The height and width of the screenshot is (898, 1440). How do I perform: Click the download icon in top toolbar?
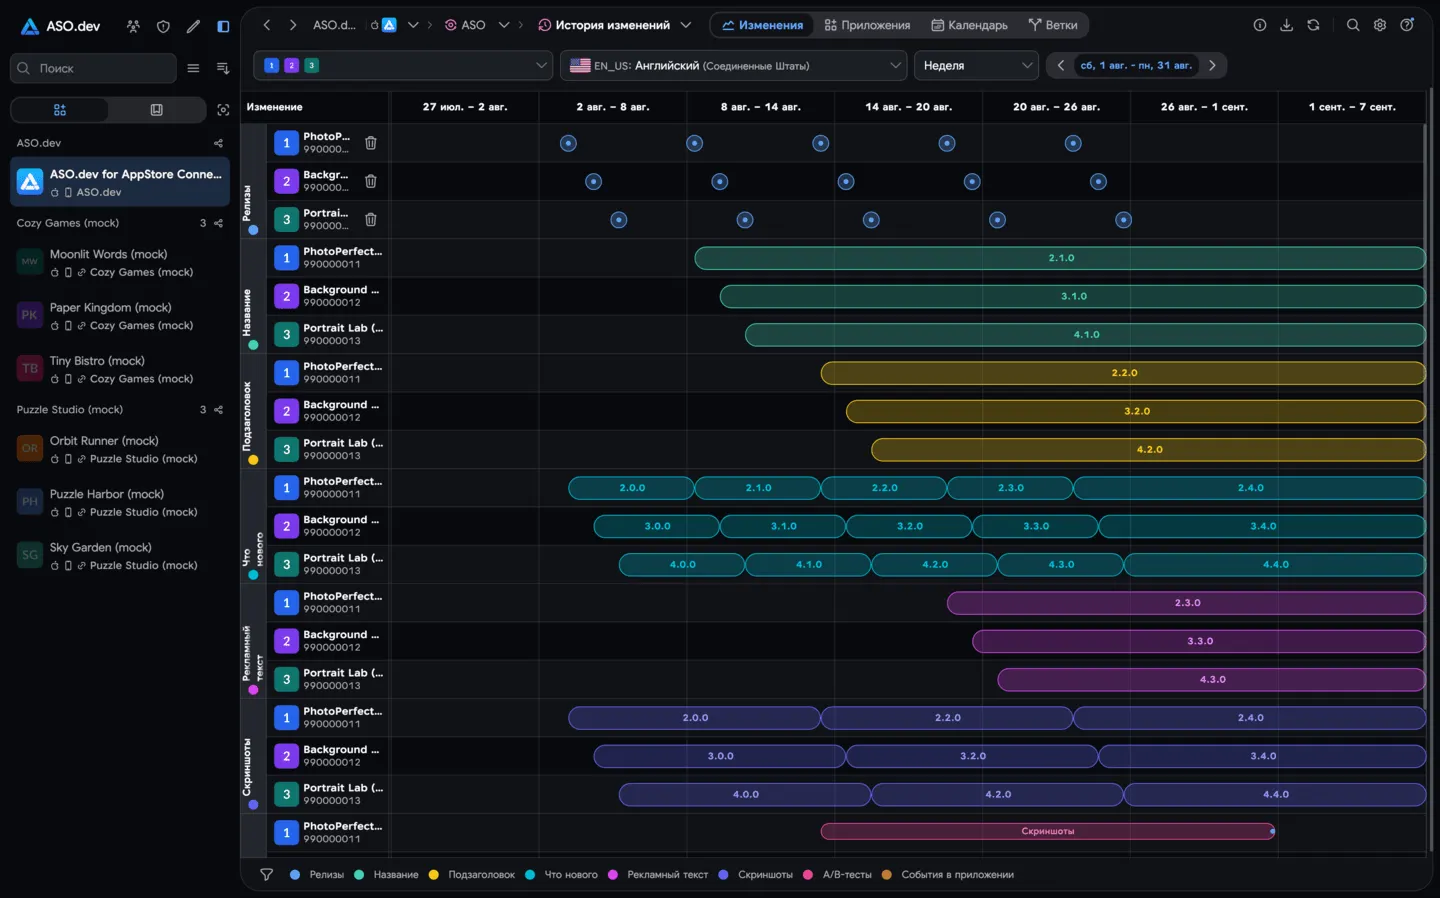coord(1287,25)
